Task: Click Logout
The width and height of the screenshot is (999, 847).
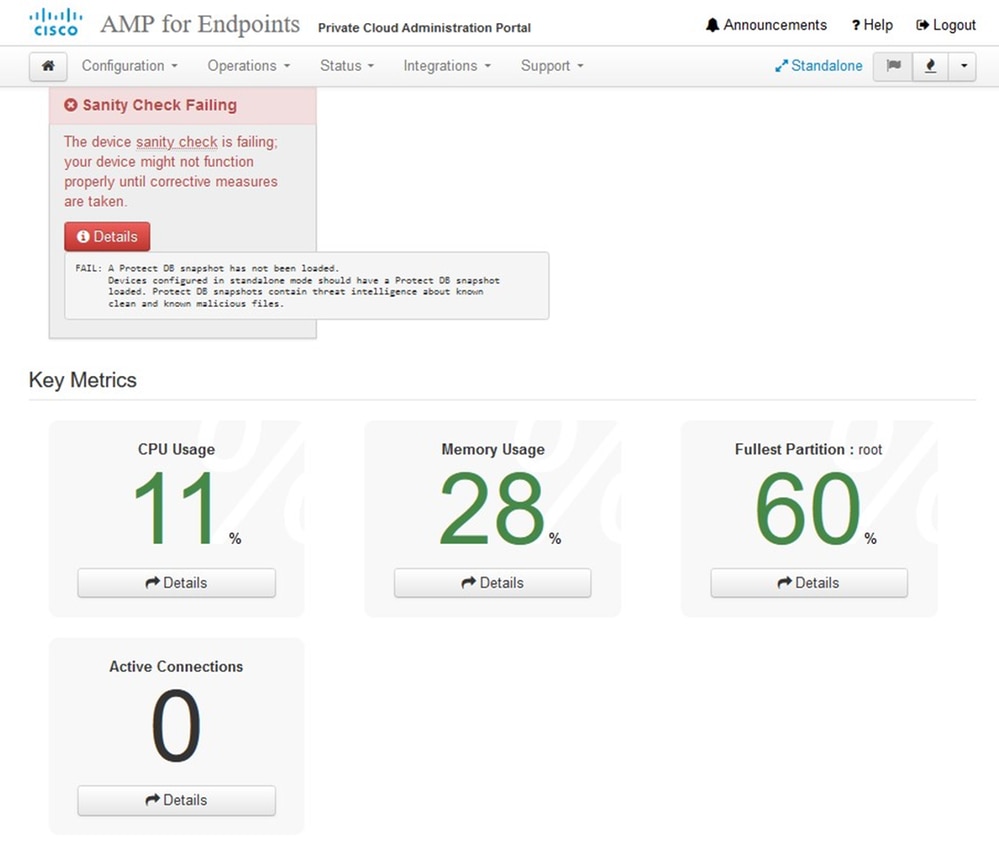Action: [x=946, y=25]
